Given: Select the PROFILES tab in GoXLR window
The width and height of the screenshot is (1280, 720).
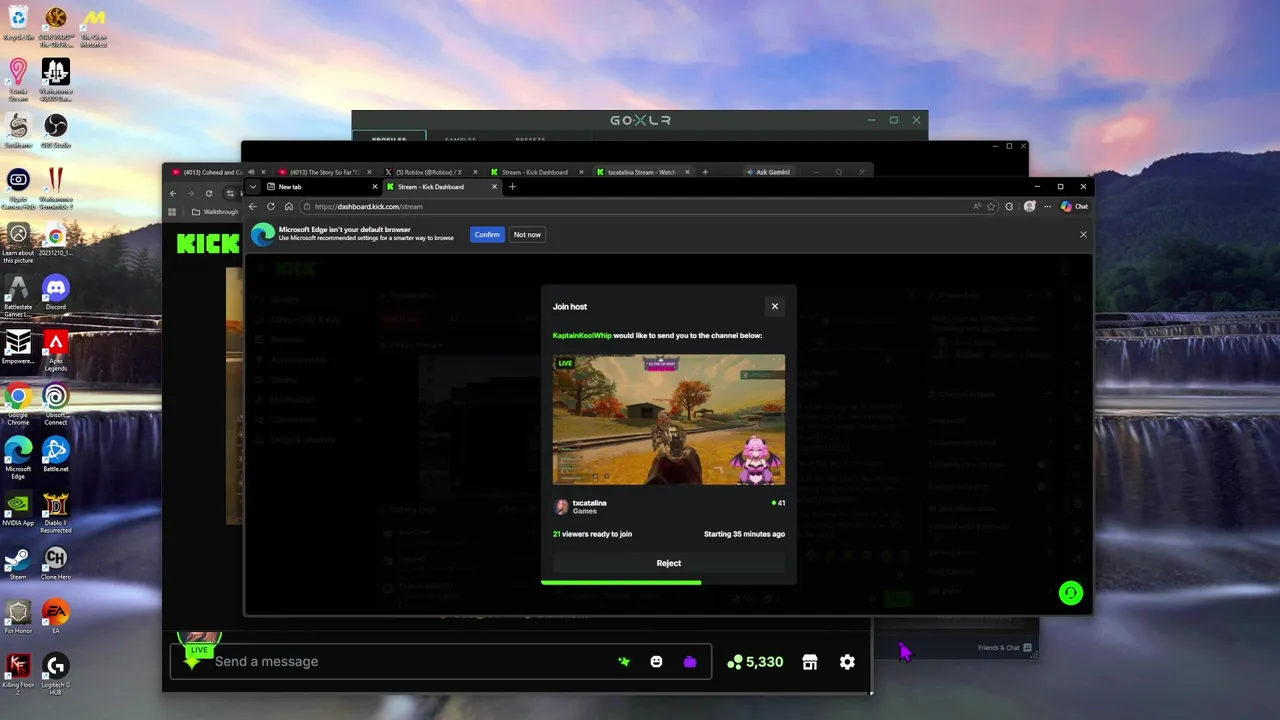Looking at the screenshot, I should [389, 139].
